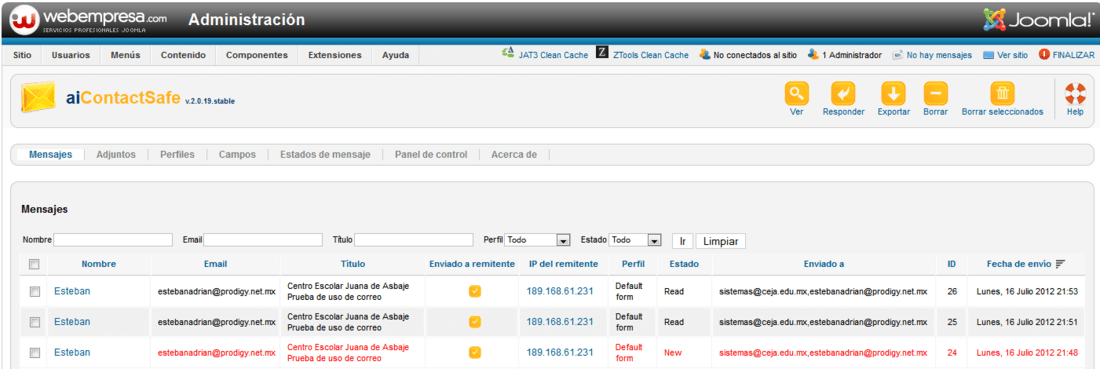Click the sort icon beside Fecha de envío
This screenshot has width=1100, height=369.
click(x=1060, y=264)
